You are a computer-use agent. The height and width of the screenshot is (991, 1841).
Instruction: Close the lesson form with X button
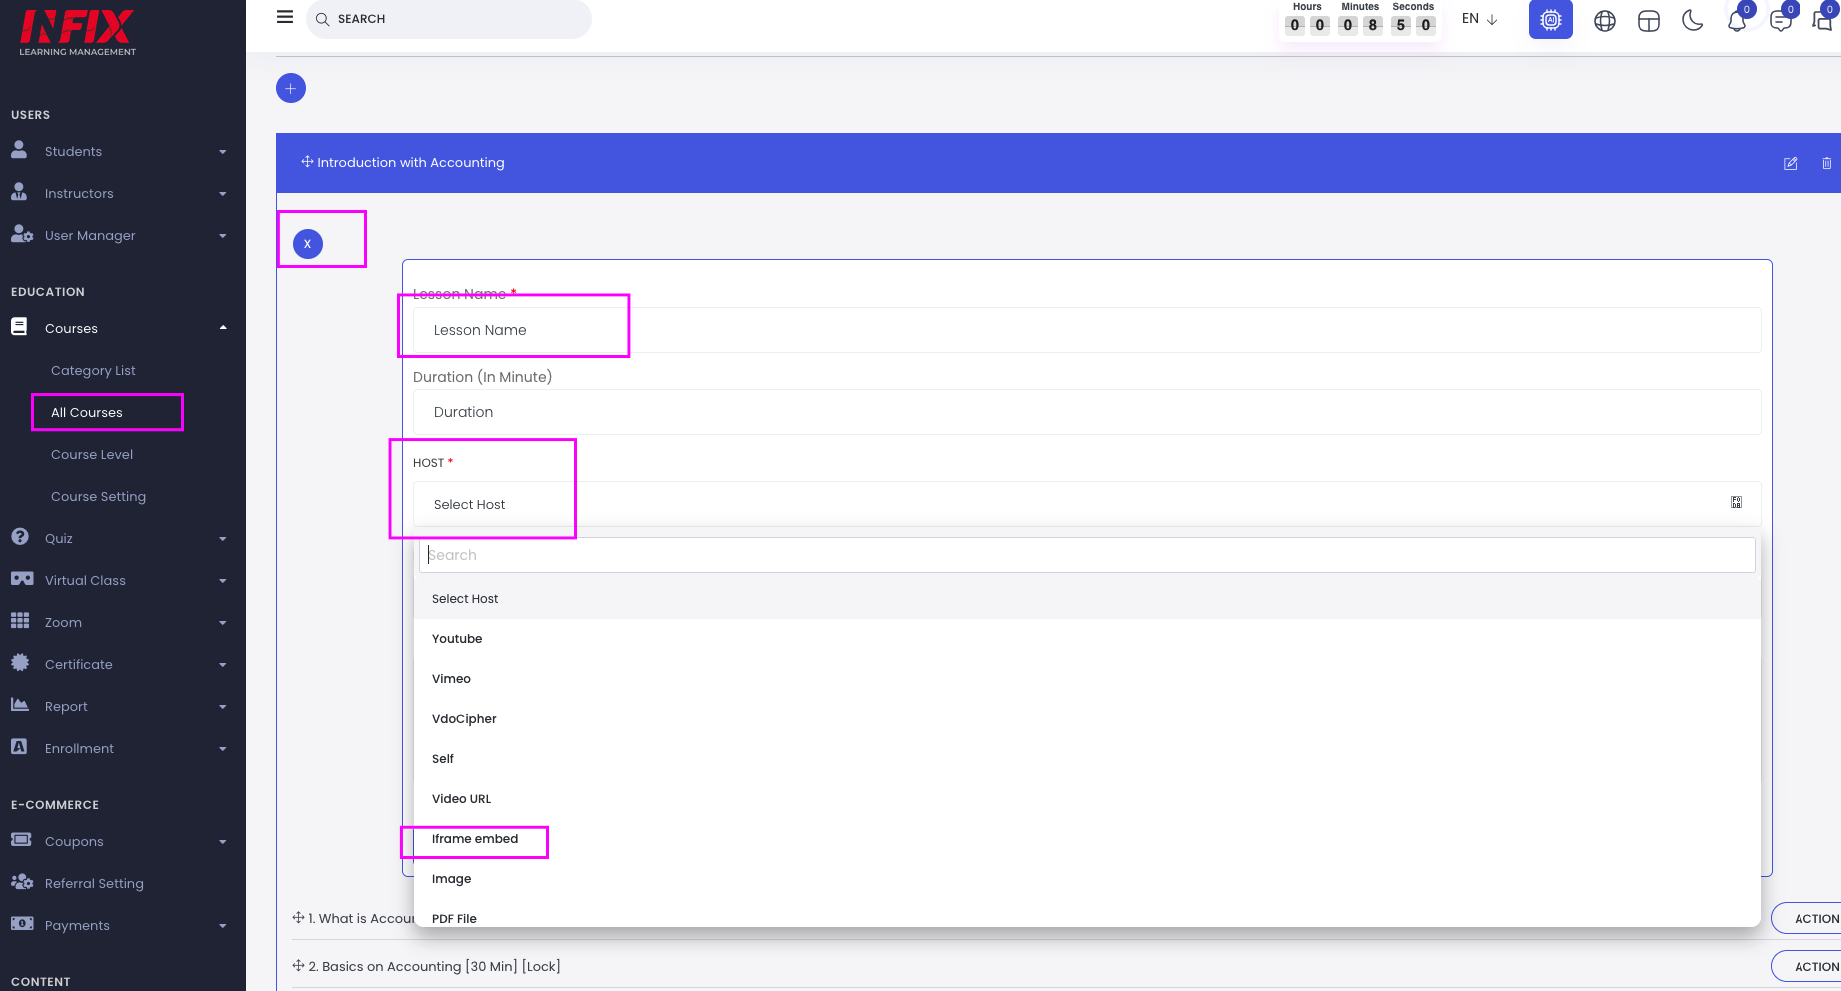coord(308,244)
